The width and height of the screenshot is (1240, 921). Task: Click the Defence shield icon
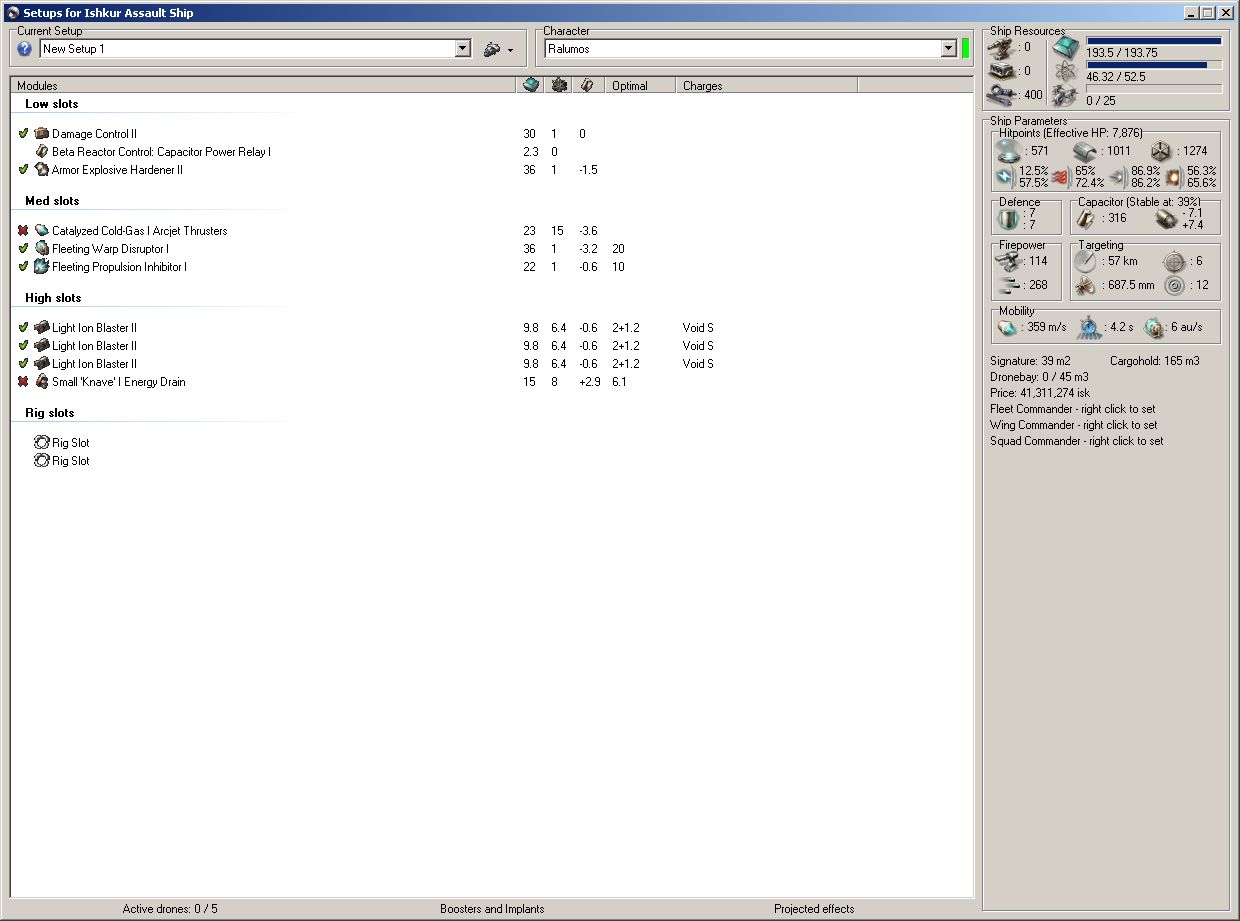[1008, 219]
